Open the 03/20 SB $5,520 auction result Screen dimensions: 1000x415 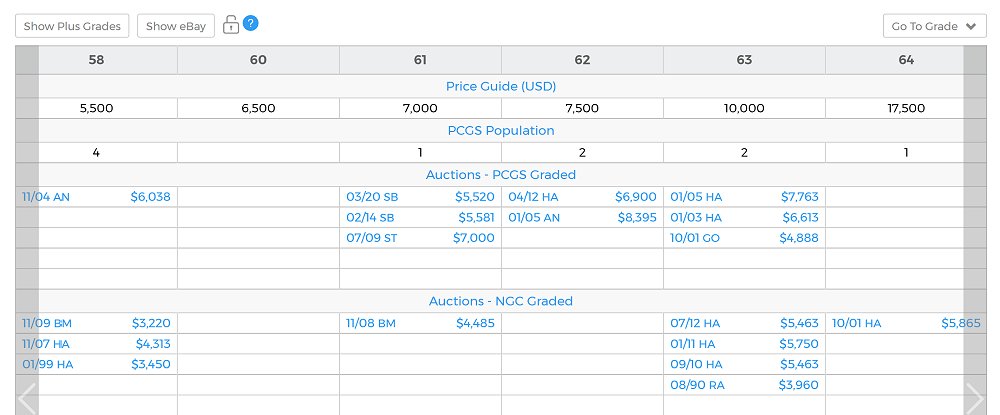click(420, 198)
